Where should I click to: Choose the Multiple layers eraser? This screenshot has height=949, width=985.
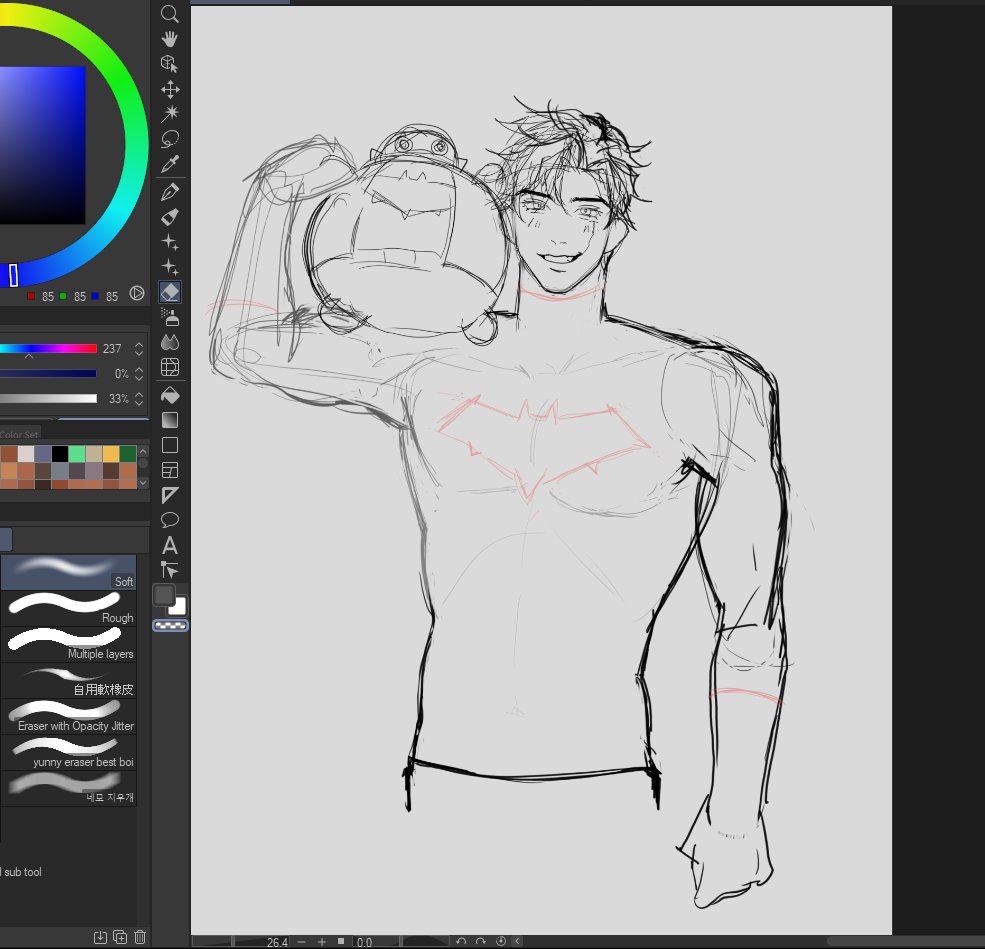pos(68,644)
